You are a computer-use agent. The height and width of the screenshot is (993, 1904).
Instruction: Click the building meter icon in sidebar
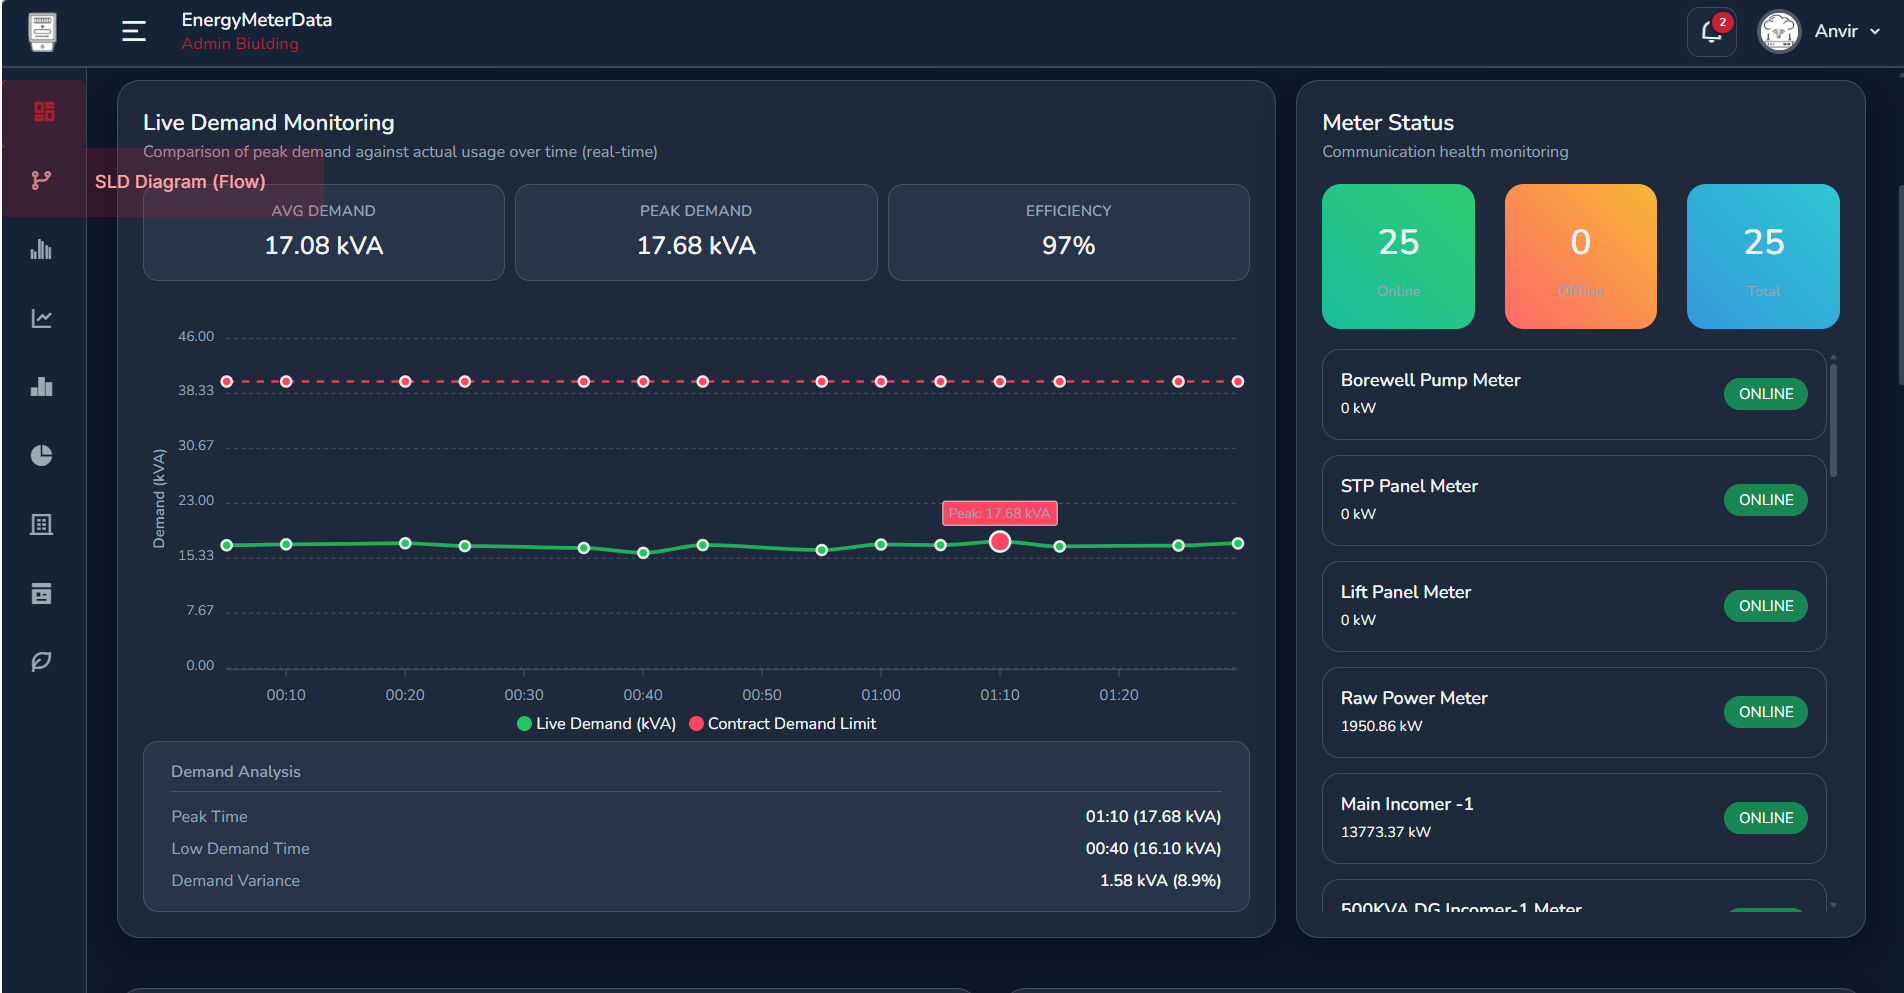click(42, 524)
